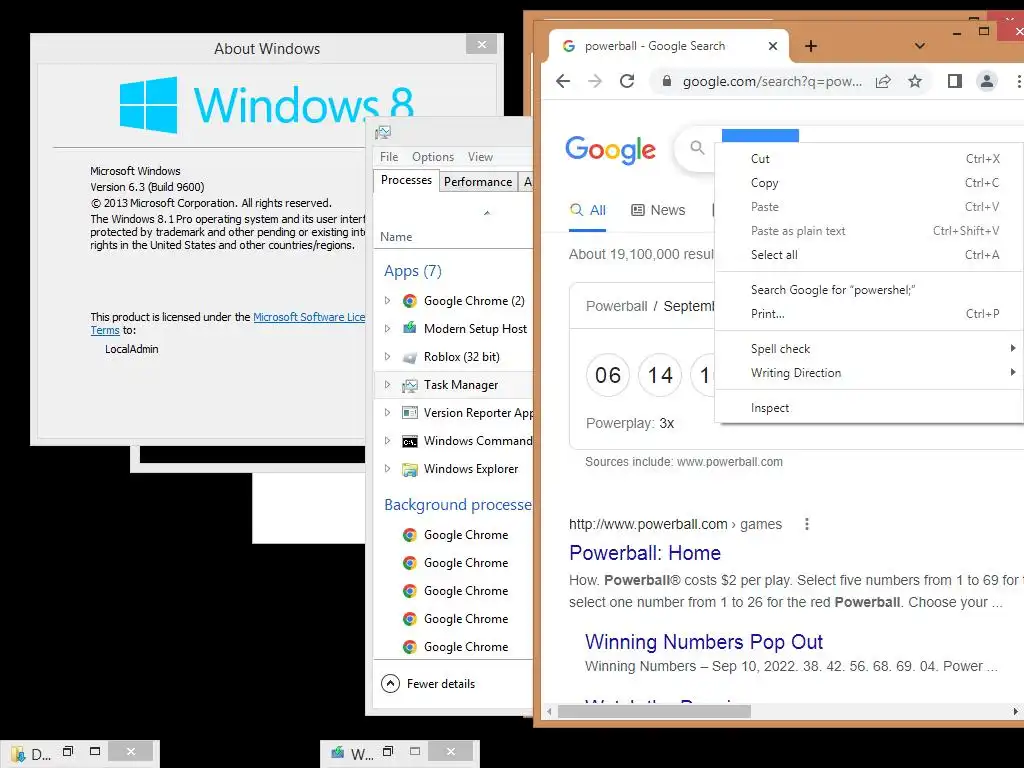Image resolution: width=1024 pixels, height=768 pixels.
Task: Open Task Manager File menu
Action: point(389,157)
